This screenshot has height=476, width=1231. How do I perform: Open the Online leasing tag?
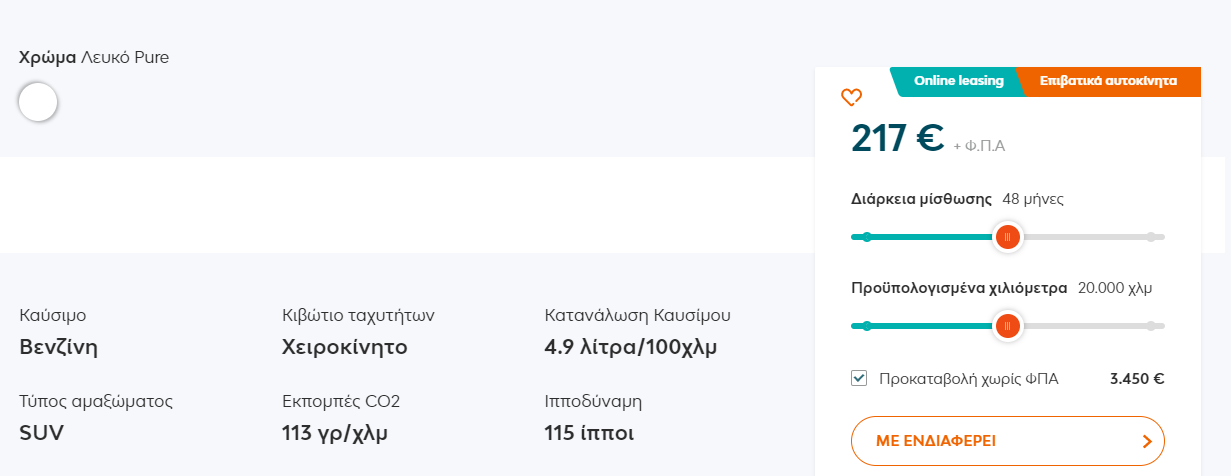958,81
